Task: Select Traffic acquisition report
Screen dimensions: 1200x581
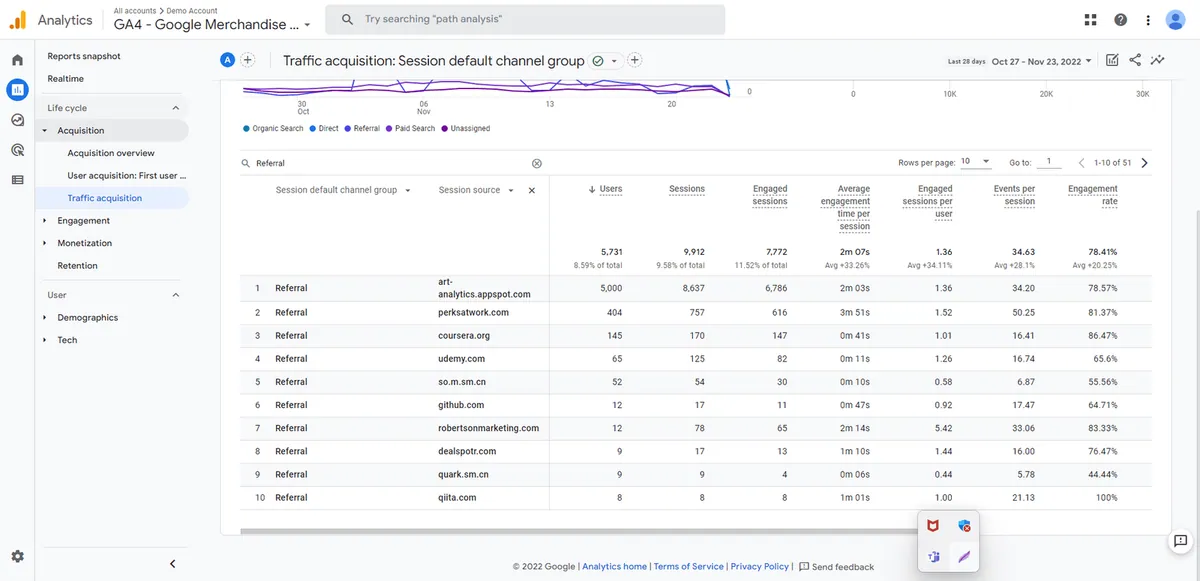Action: click(x=105, y=198)
